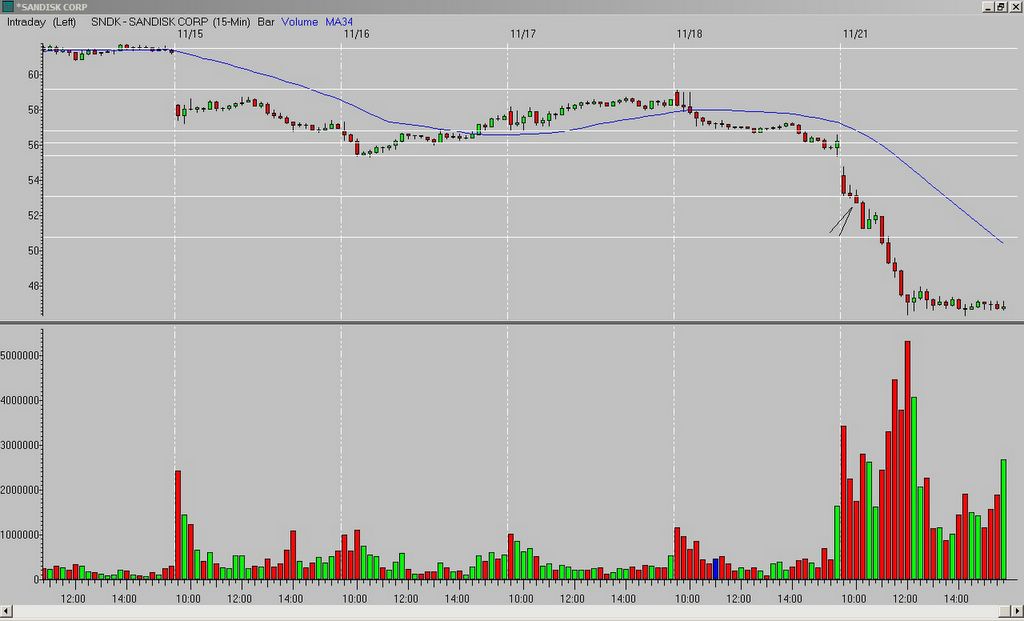This screenshot has width=1024, height=621.
Task: Click the single blue volume bar
Action: pos(715,569)
